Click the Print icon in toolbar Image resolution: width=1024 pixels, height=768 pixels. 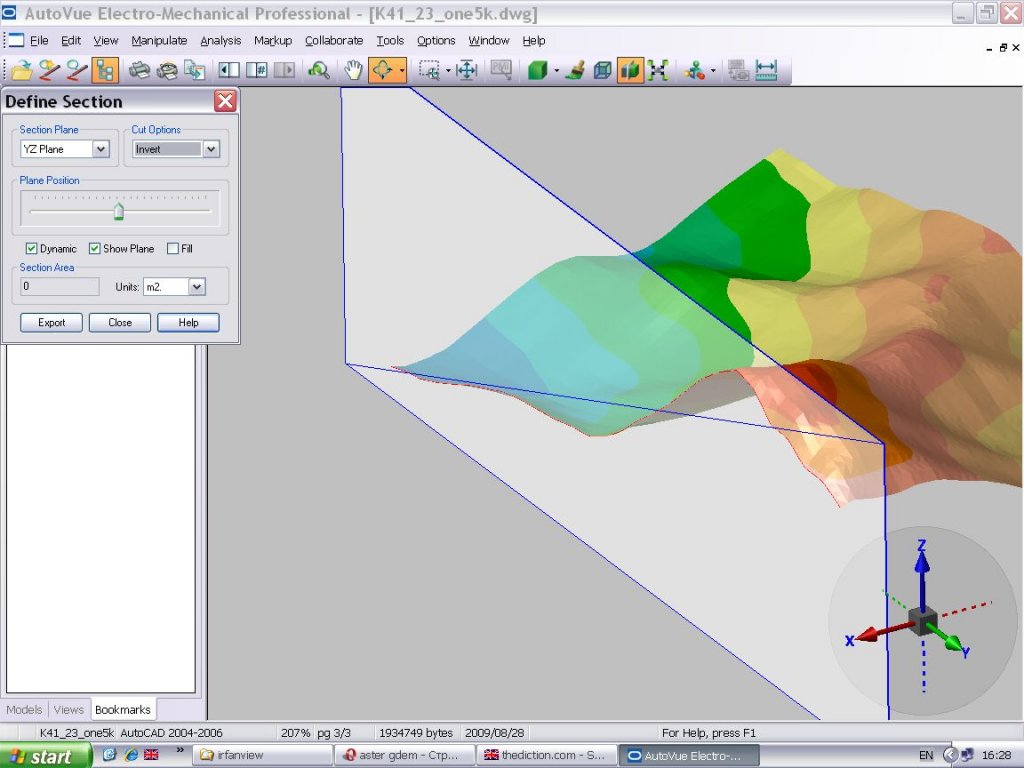point(140,70)
